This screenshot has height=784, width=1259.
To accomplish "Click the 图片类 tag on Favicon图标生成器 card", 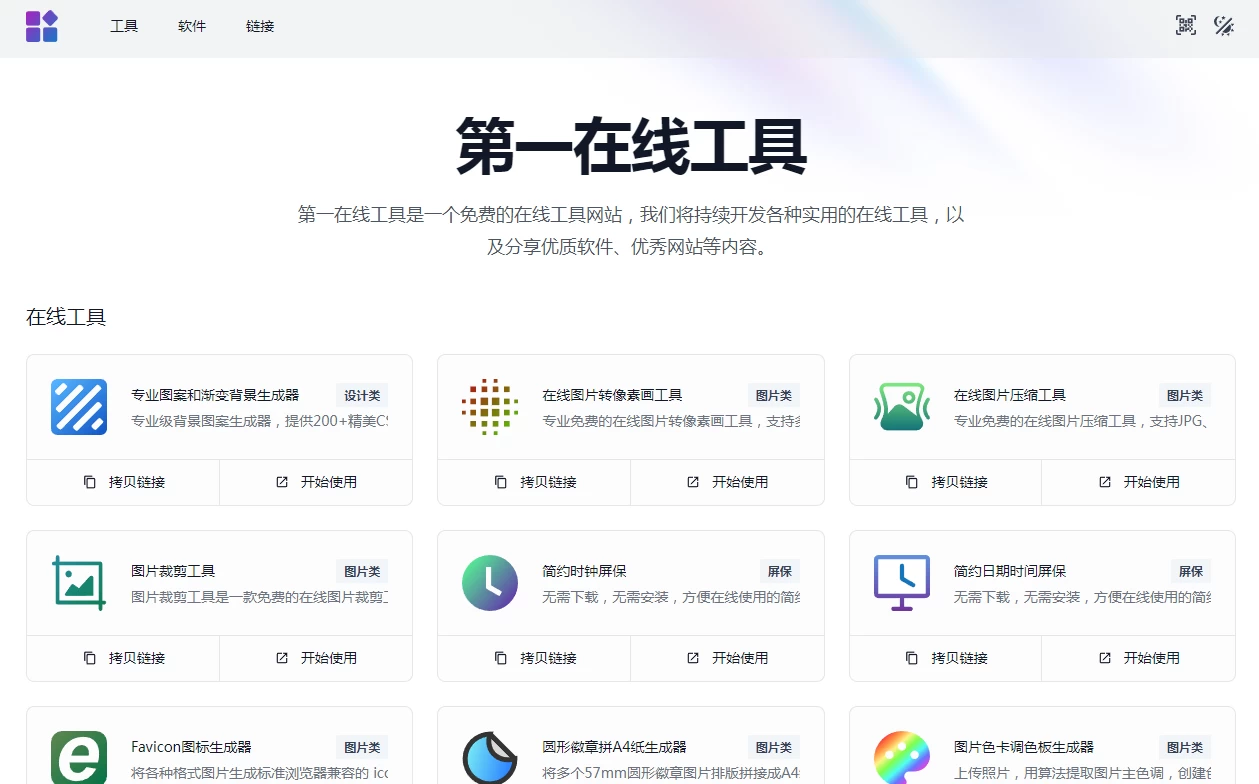I will pos(362,747).
